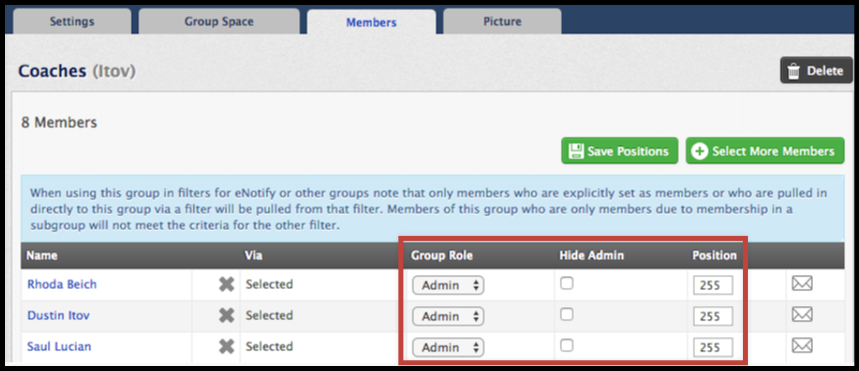Open the Picture tab
The image size is (859, 371).
502,22
